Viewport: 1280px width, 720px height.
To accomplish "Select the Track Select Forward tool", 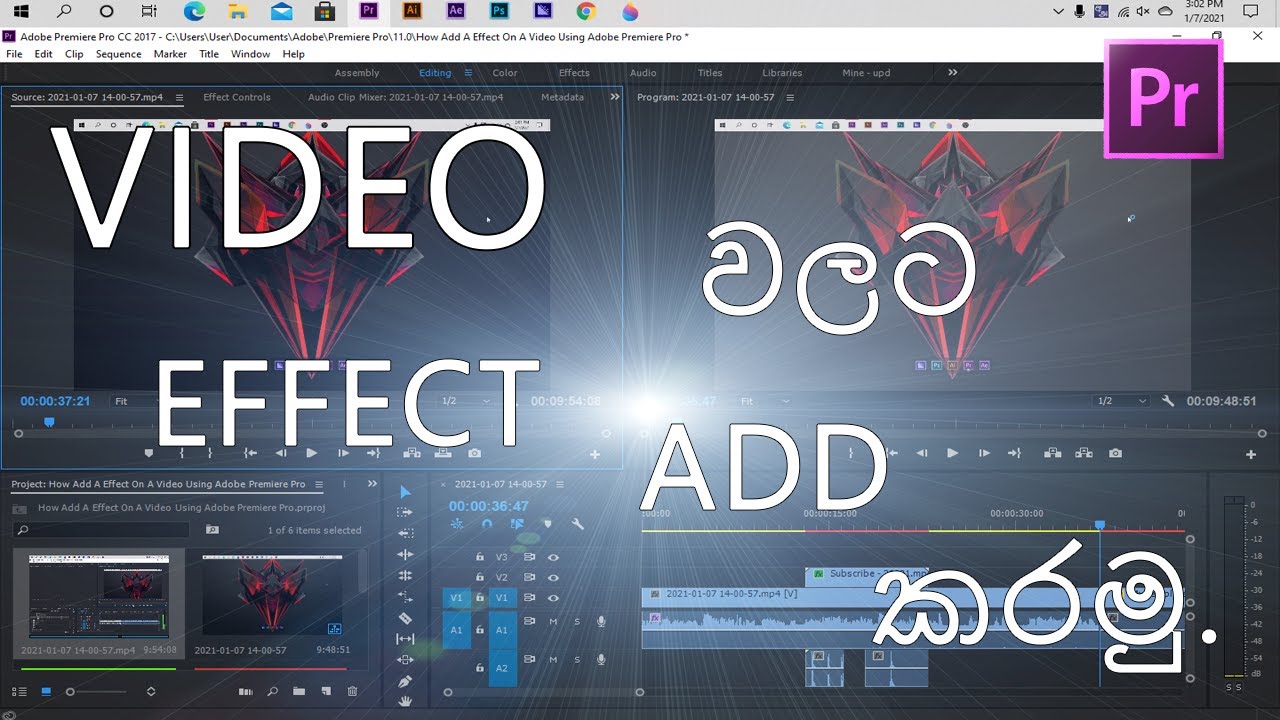I will 405,512.
